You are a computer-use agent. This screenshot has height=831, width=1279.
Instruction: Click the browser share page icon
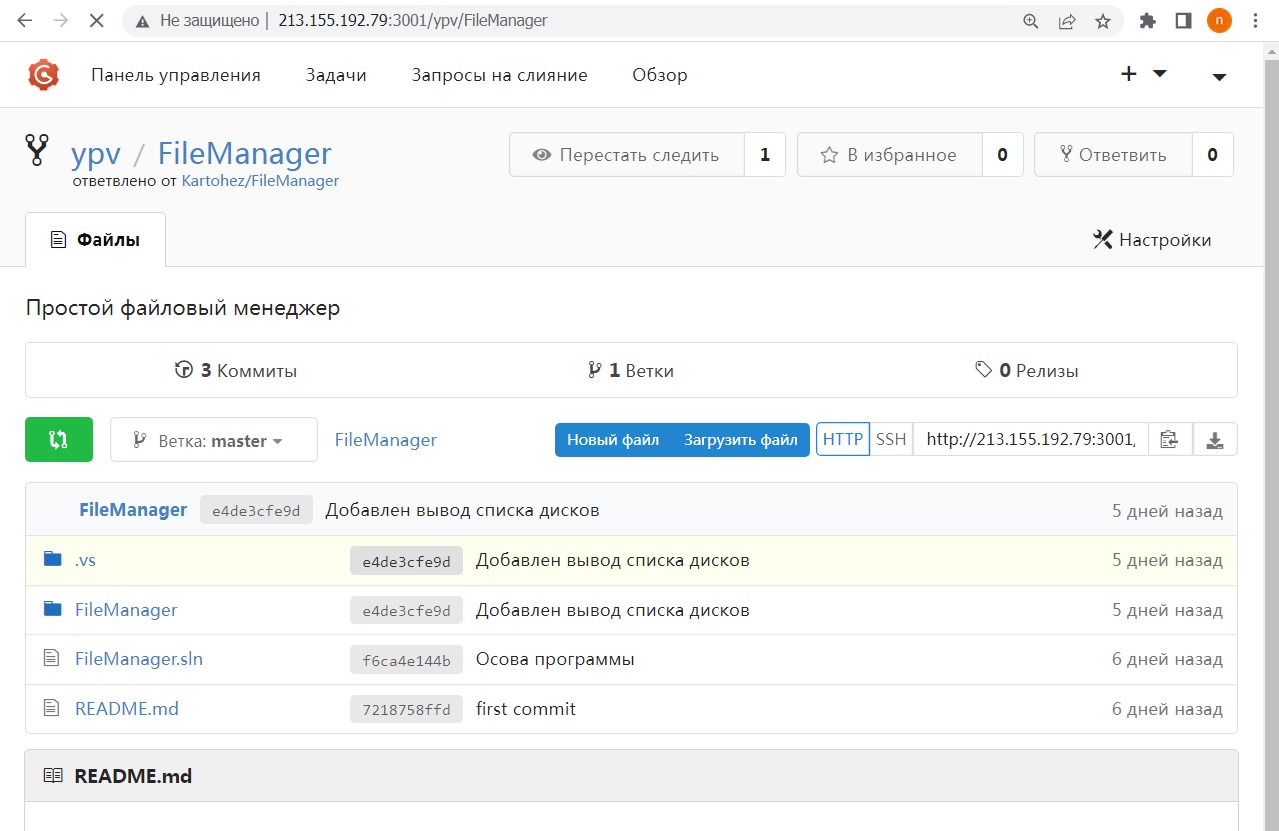coord(1067,21)
